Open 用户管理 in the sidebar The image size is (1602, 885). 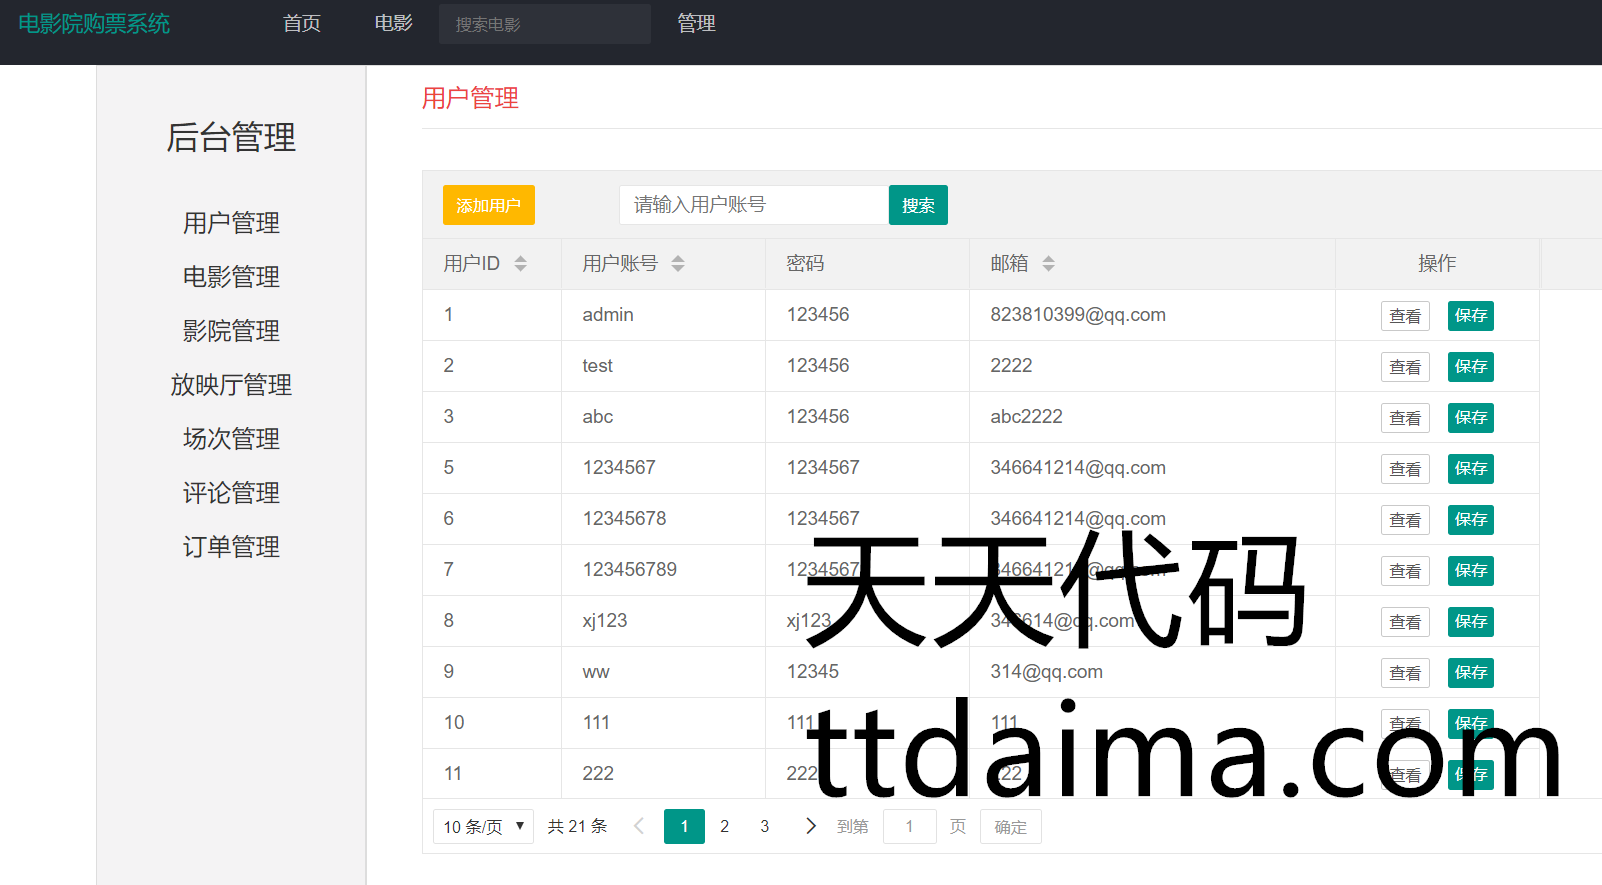[231, 223]
